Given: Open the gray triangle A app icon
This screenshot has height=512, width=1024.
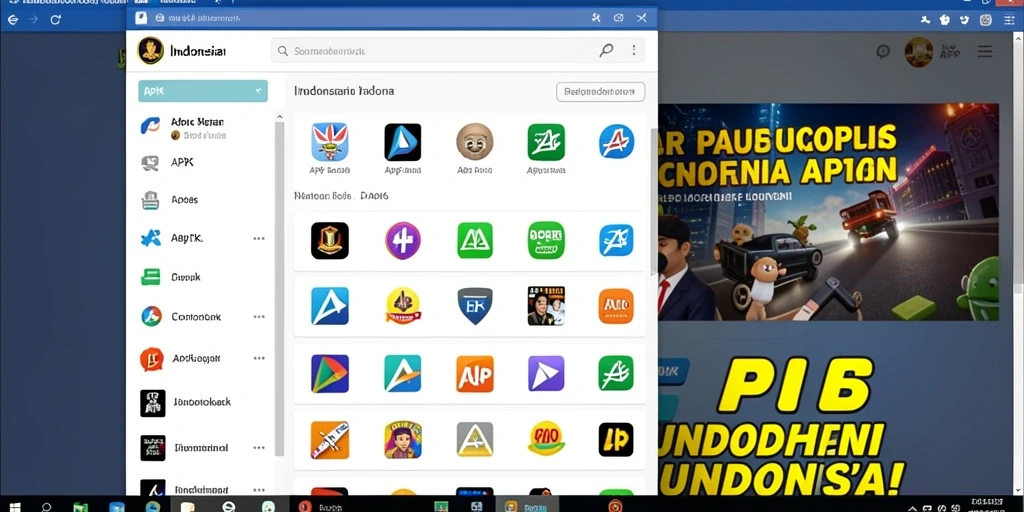Looking at the screenshot, I should (x=475, y=440).
